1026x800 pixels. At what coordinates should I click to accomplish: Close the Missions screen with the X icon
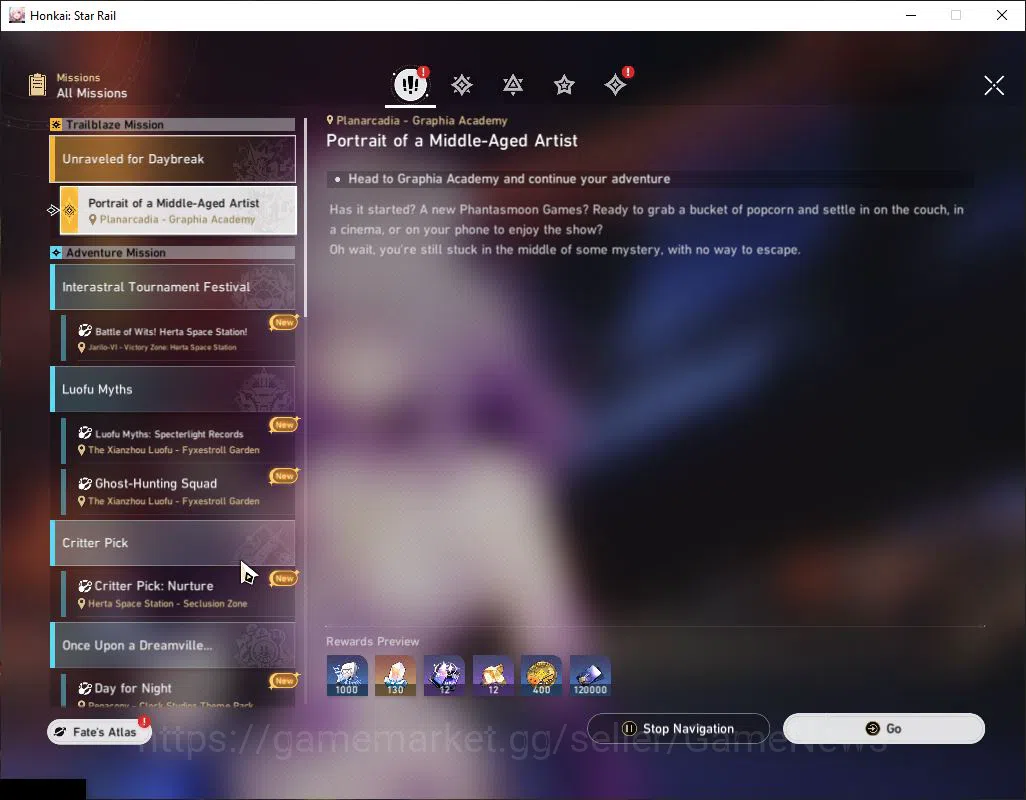point(994,85)
